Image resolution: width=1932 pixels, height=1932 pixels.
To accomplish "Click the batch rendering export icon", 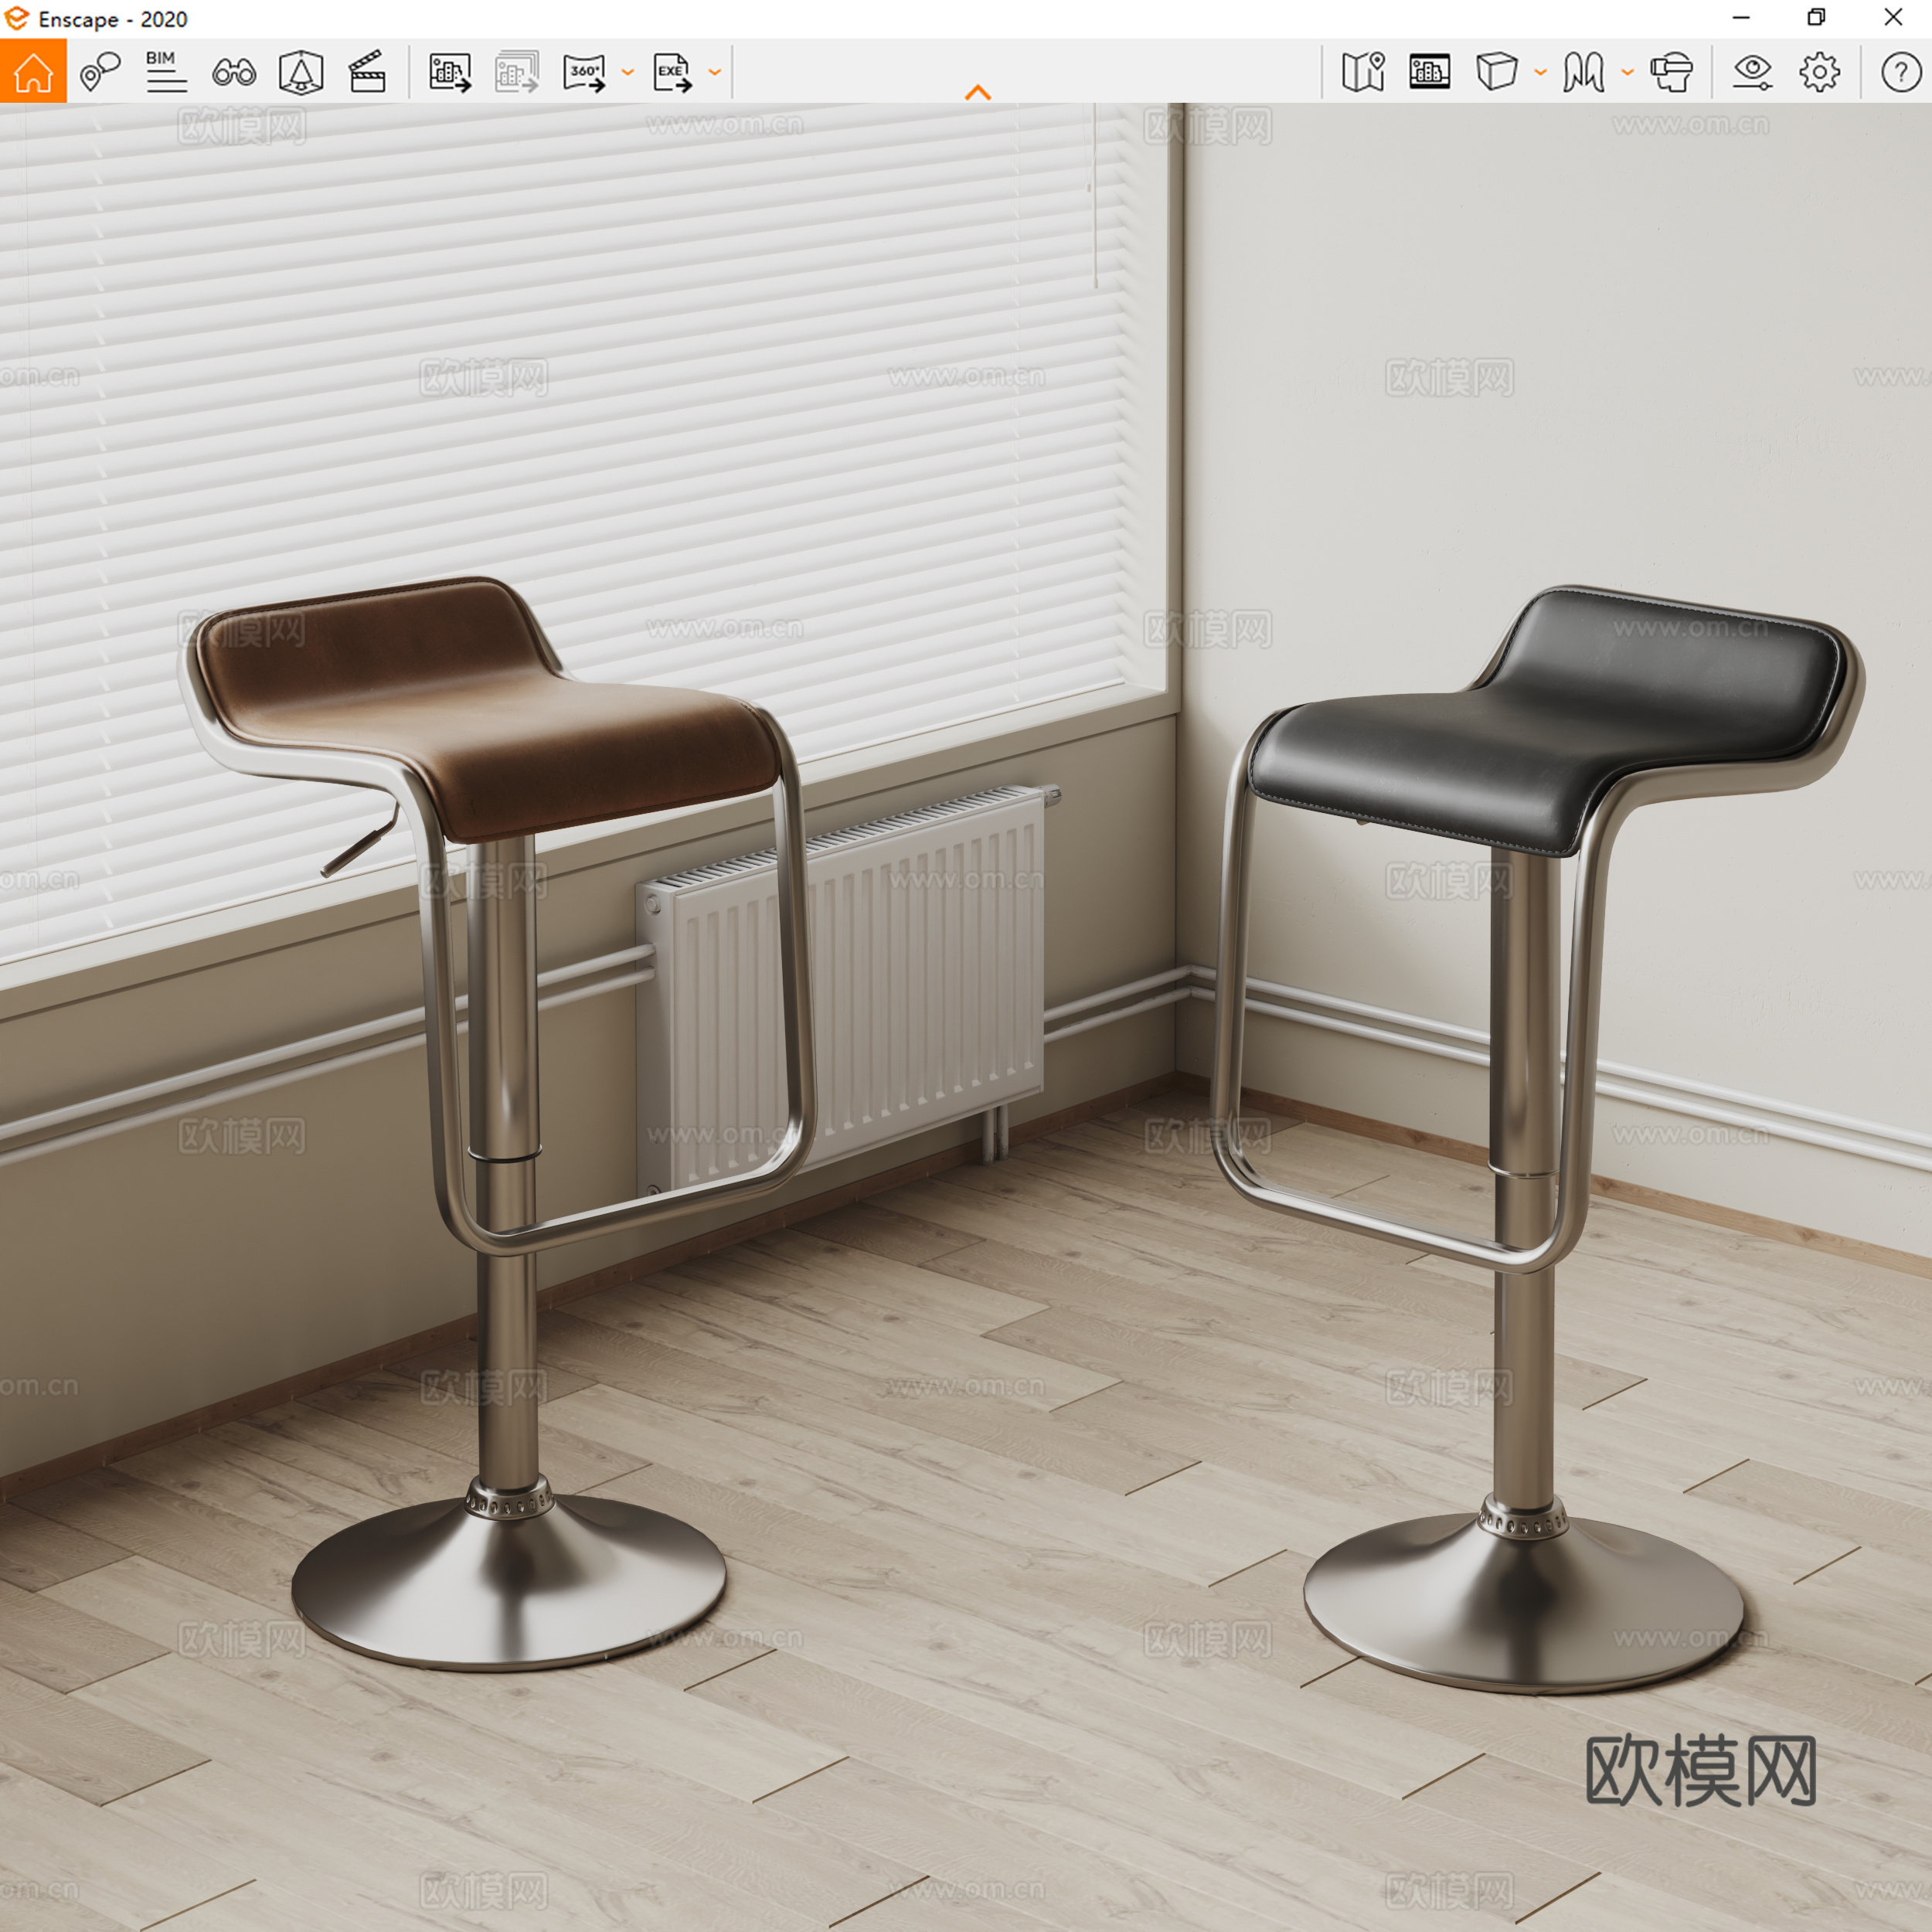I will pyautogui.click(x=517, y=71).
